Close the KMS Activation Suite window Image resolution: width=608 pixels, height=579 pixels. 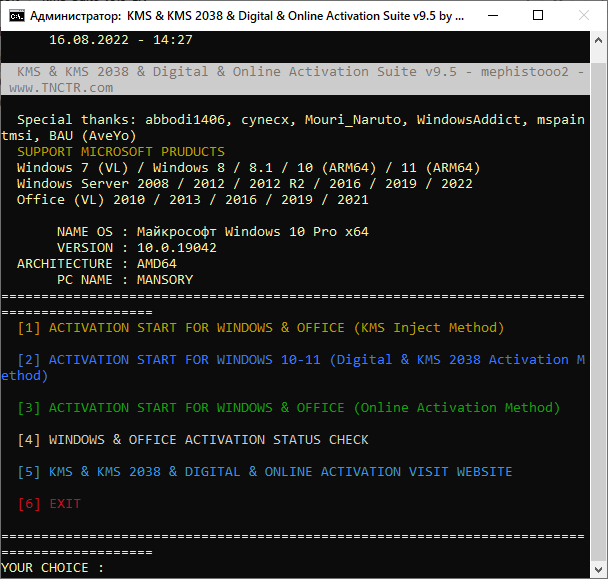(584, 16)
